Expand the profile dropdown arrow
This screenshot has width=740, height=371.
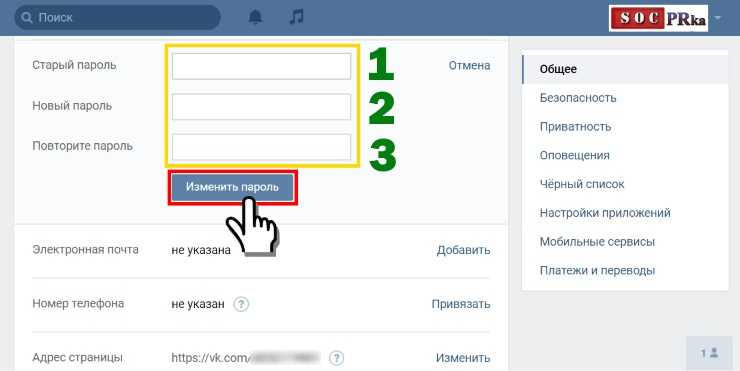coord(718,18)
